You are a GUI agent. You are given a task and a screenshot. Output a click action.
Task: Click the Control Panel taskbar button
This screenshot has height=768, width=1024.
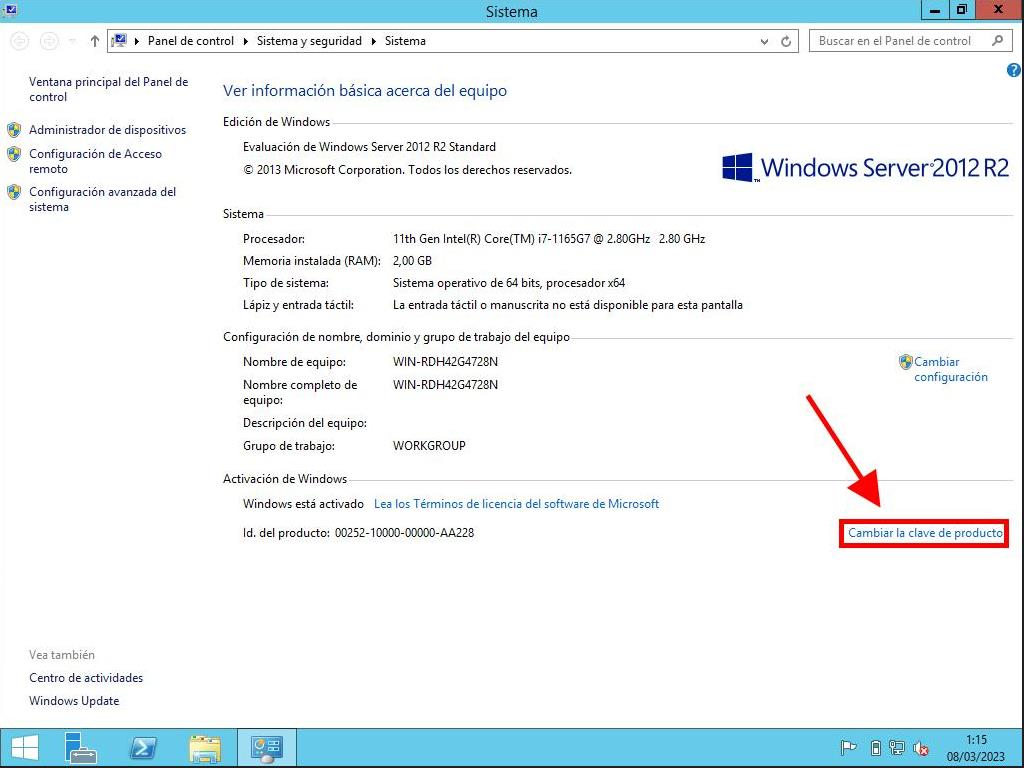(266, 748)
